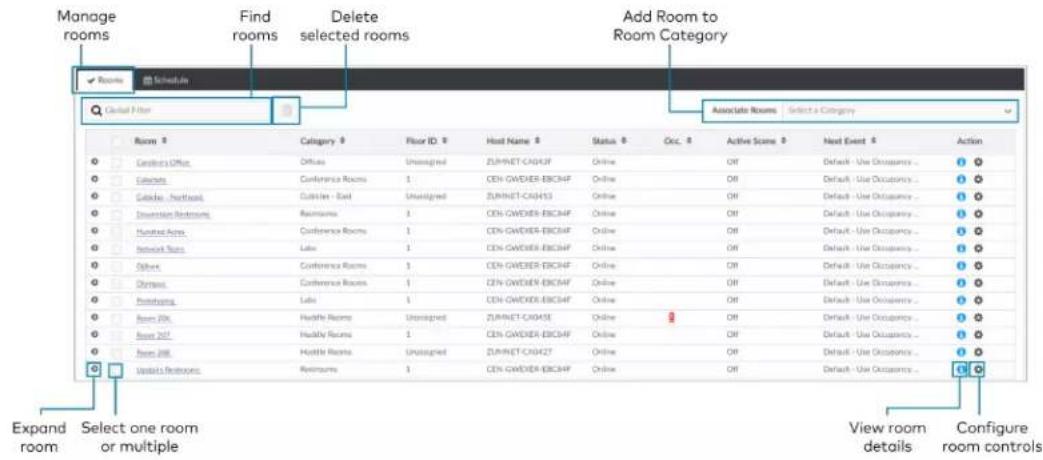Configure controls for Hundred Acres
The image size is (1043, 460).
click(978, 231)
